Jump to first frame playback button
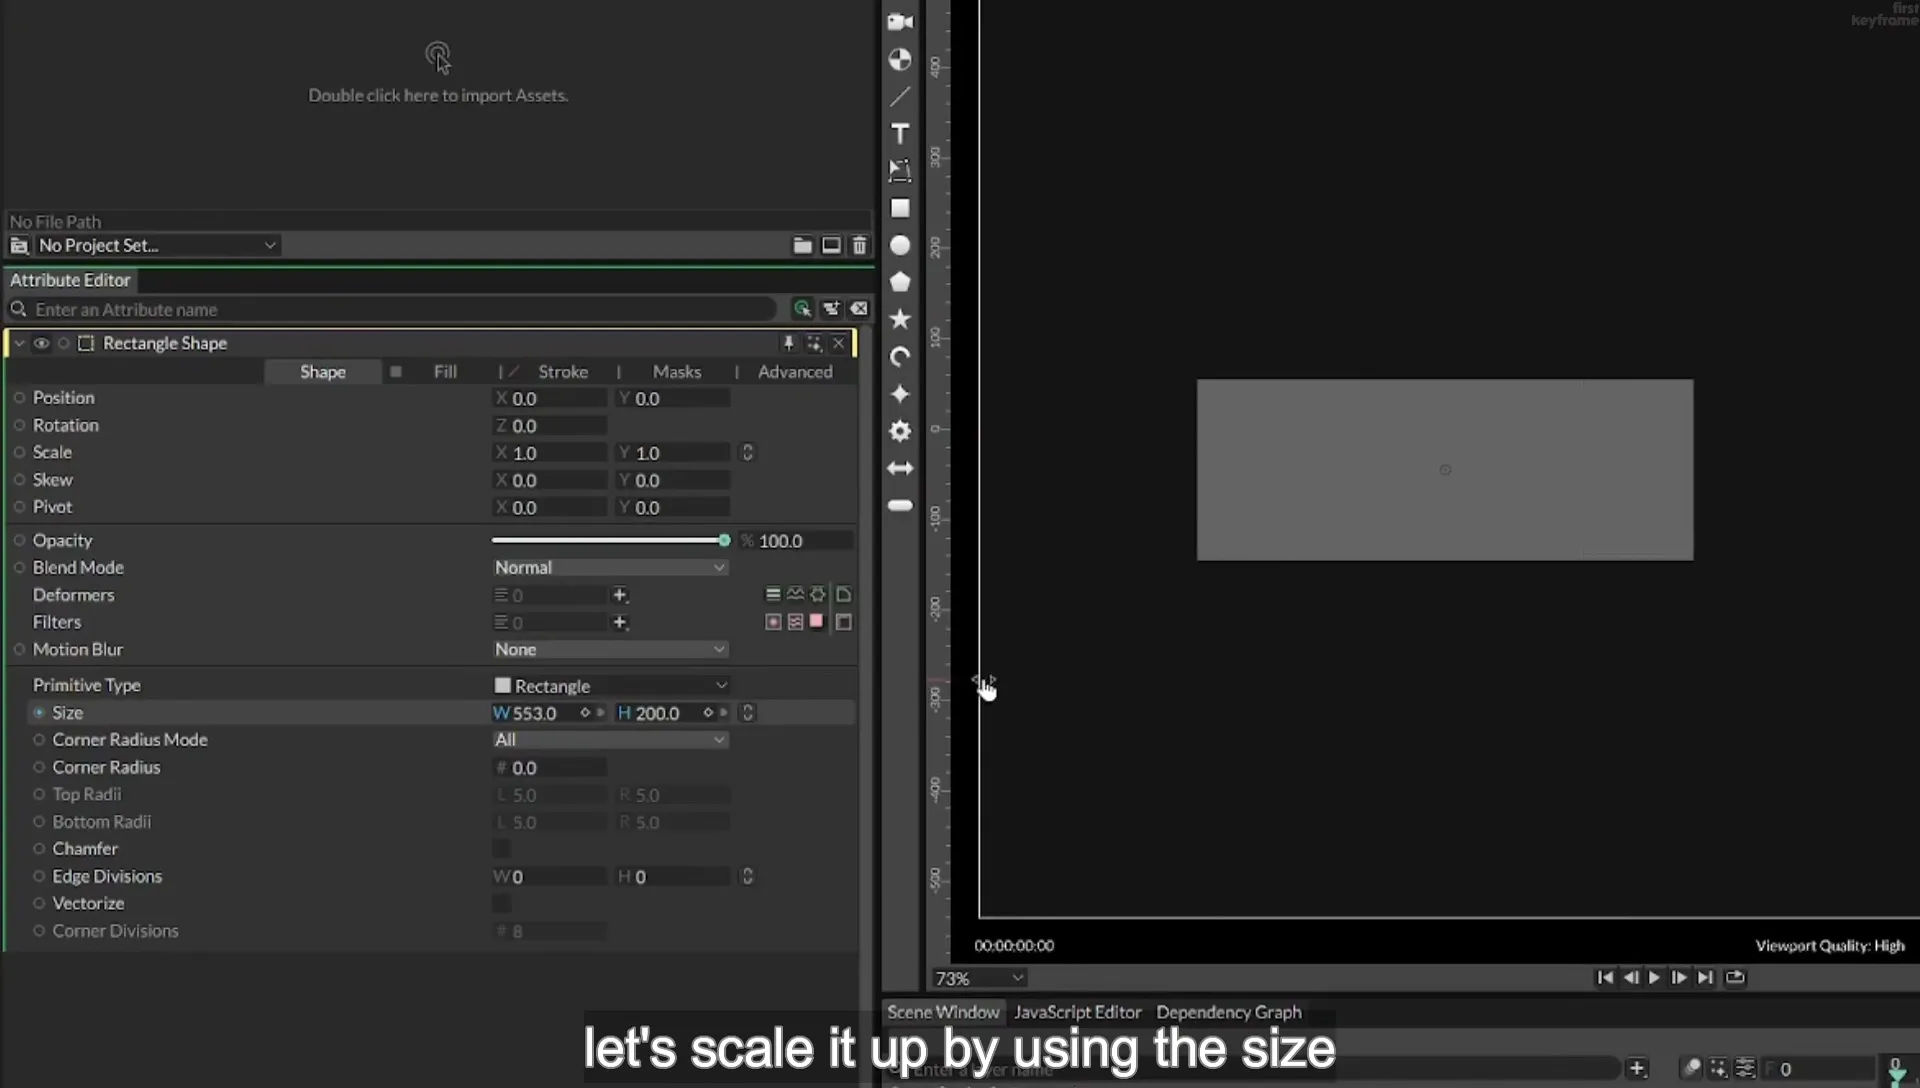Viewport: 1920px width, 1088px height. click(1604, 977)
